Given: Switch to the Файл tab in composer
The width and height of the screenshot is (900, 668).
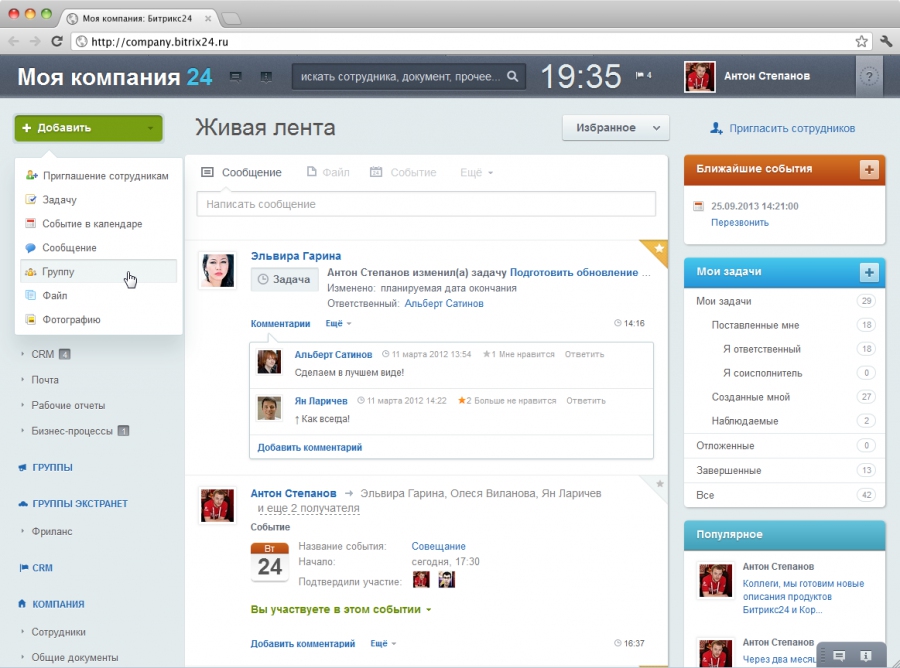Looking at the screenshot, I should (328, 172).
